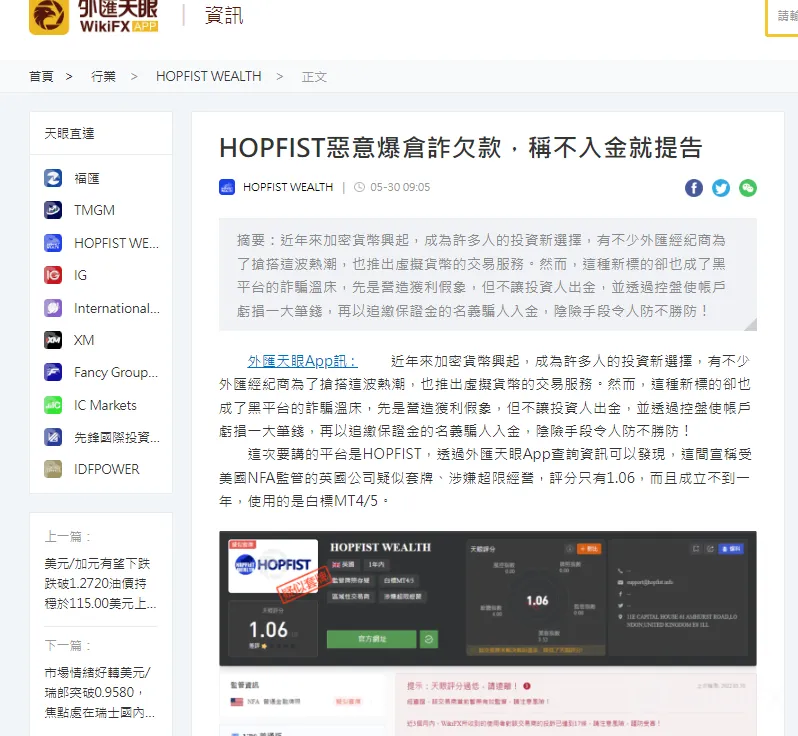Click the Fancy Group broker icon

53,373
